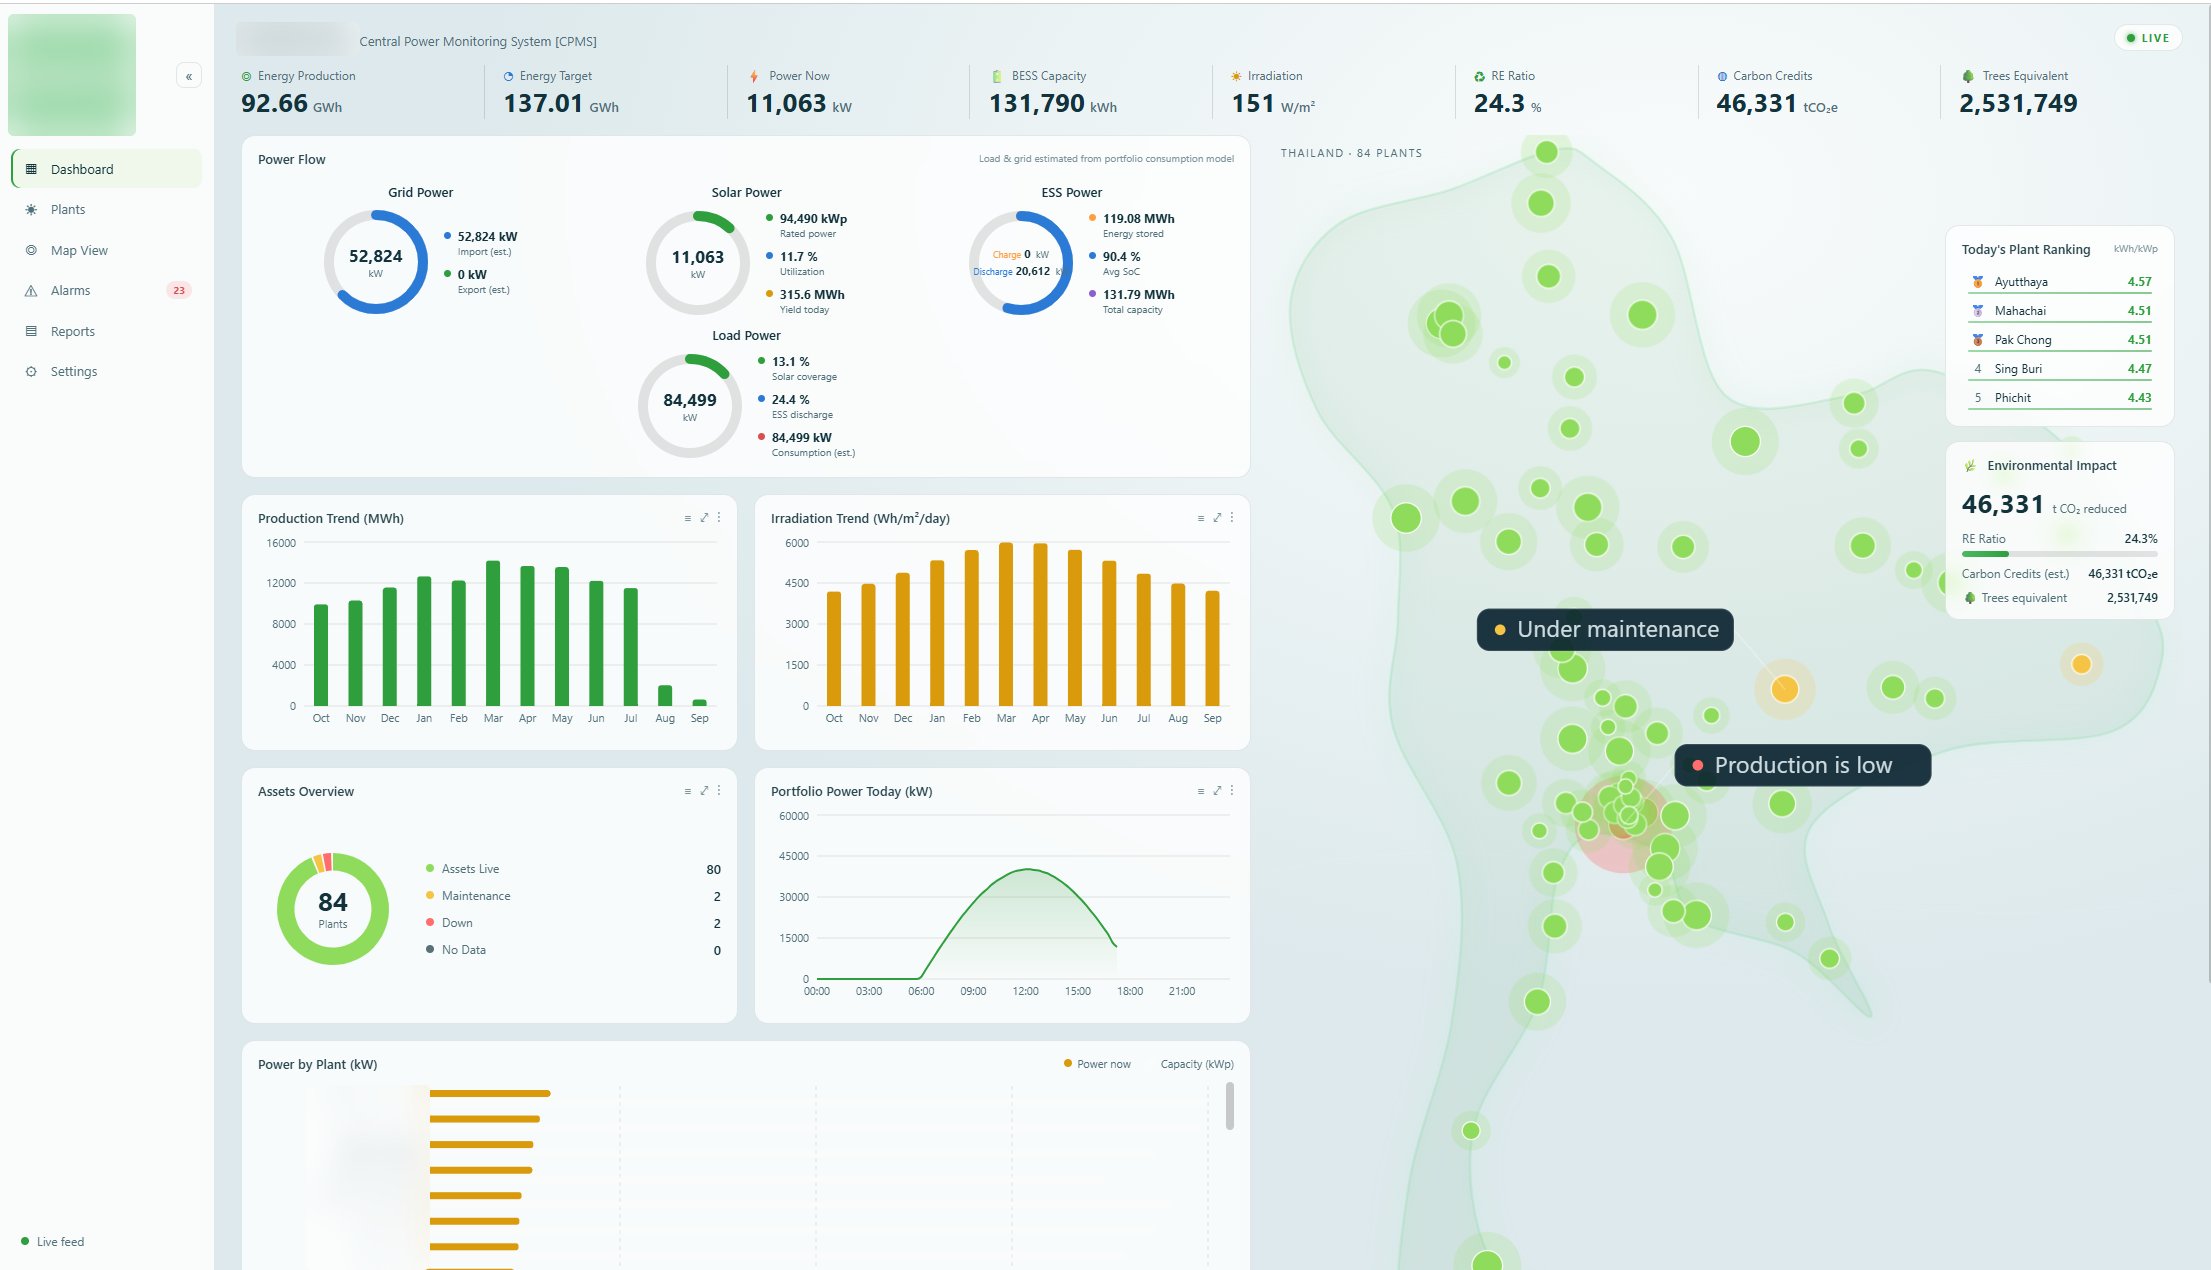
Task: Expand Irradiation Trend chart to fullscreen
Action: click(1217, 518)
